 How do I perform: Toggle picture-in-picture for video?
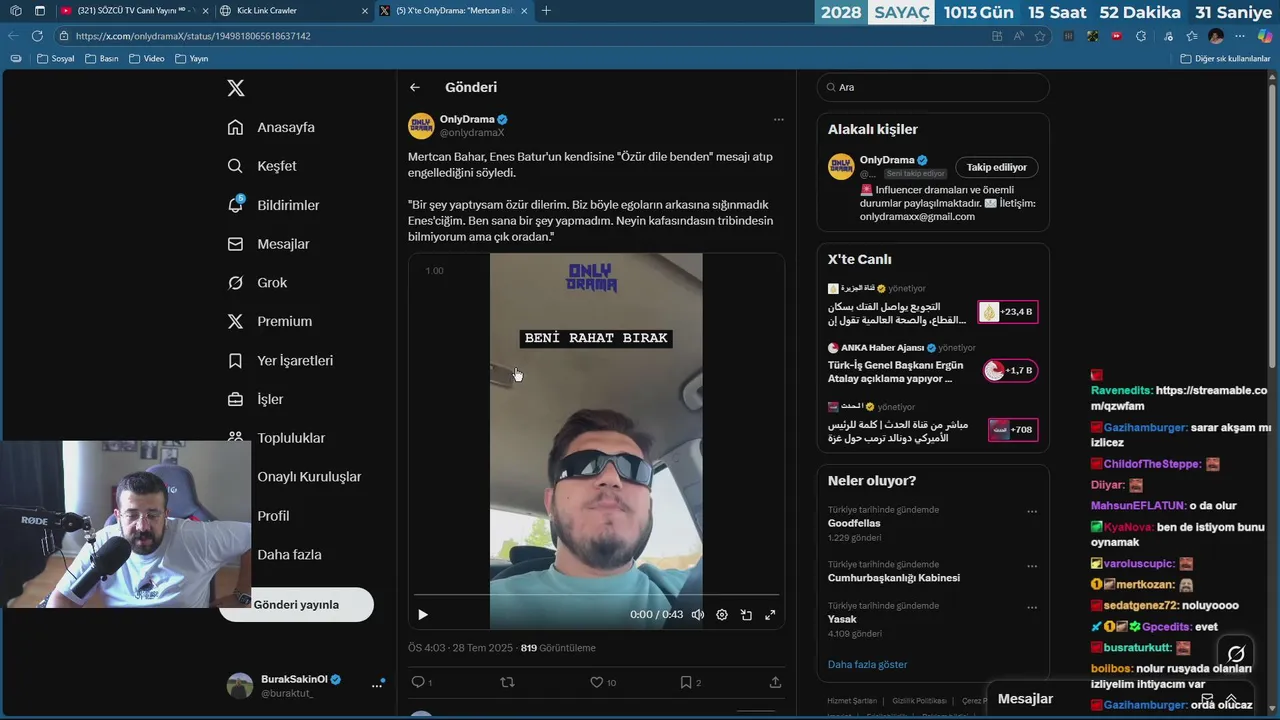coord(746,615)
